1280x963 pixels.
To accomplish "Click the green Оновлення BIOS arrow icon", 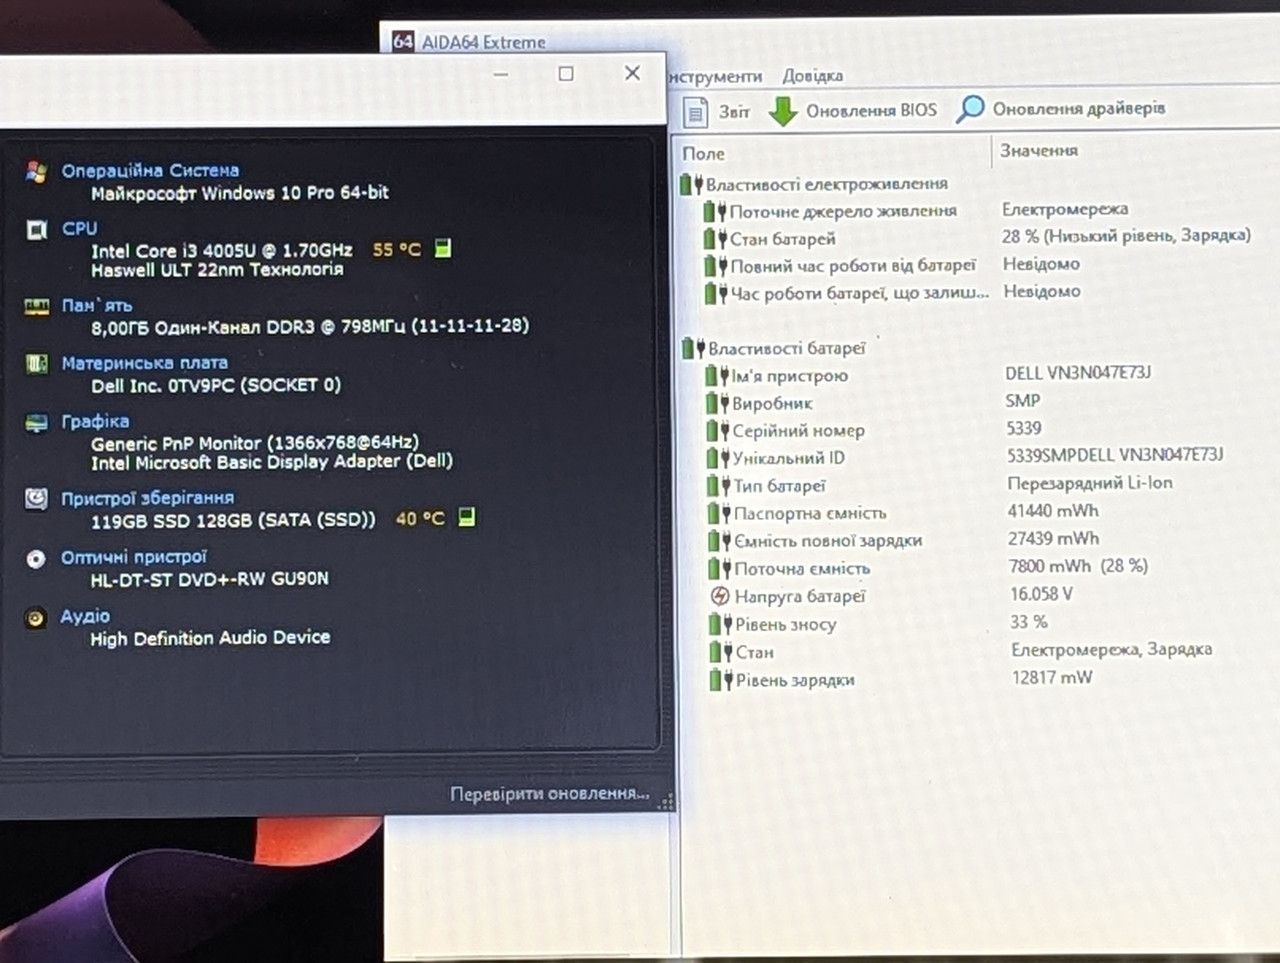I will pyautogui.click(x=782, y=110).
